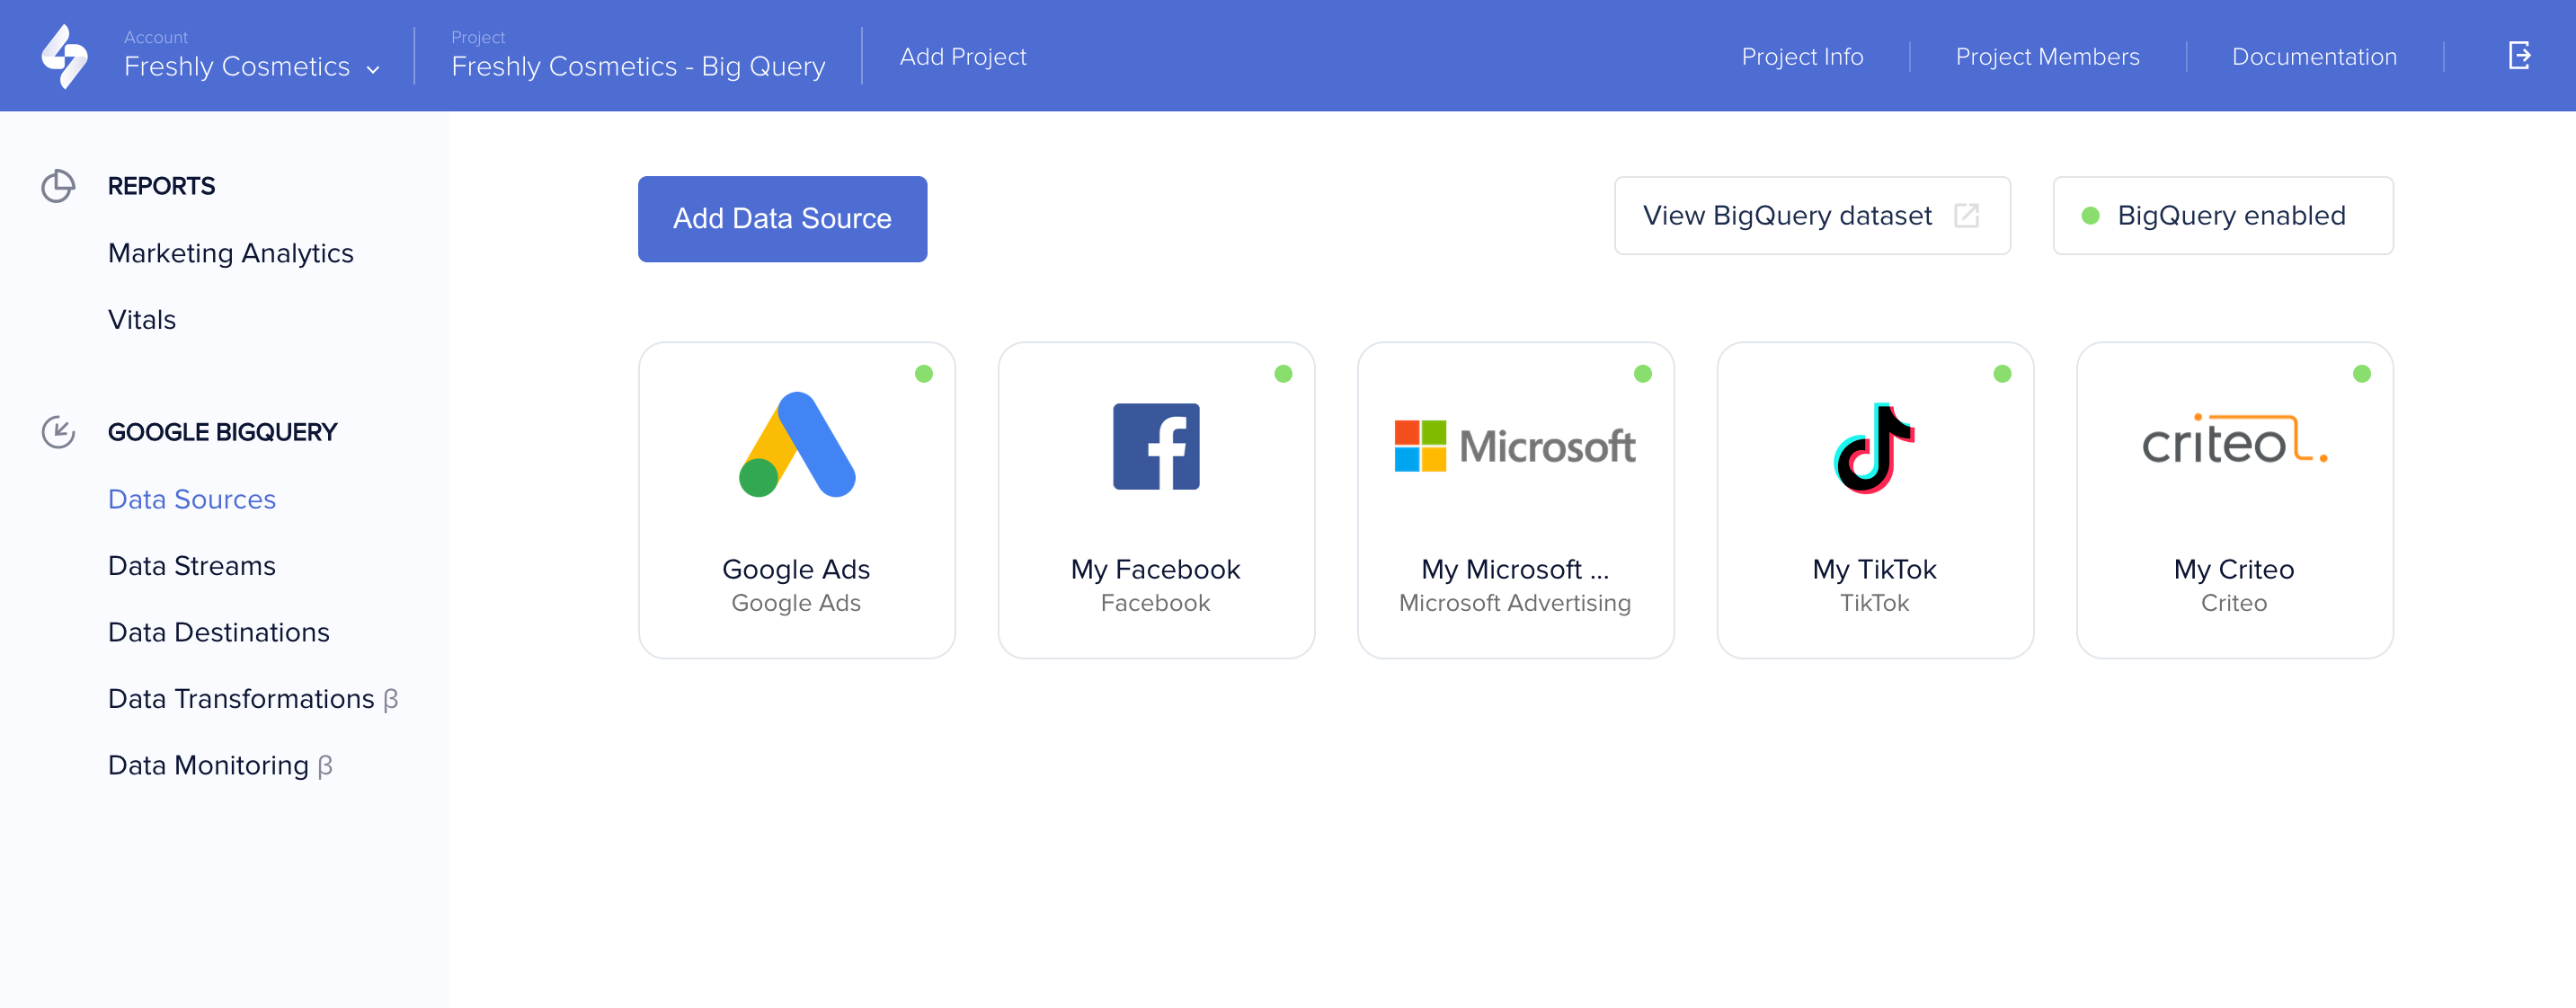The height and width of the screenshot is (1008, 2576).
Task: Click the TikTok logo icon
Action: [1874, 448]
